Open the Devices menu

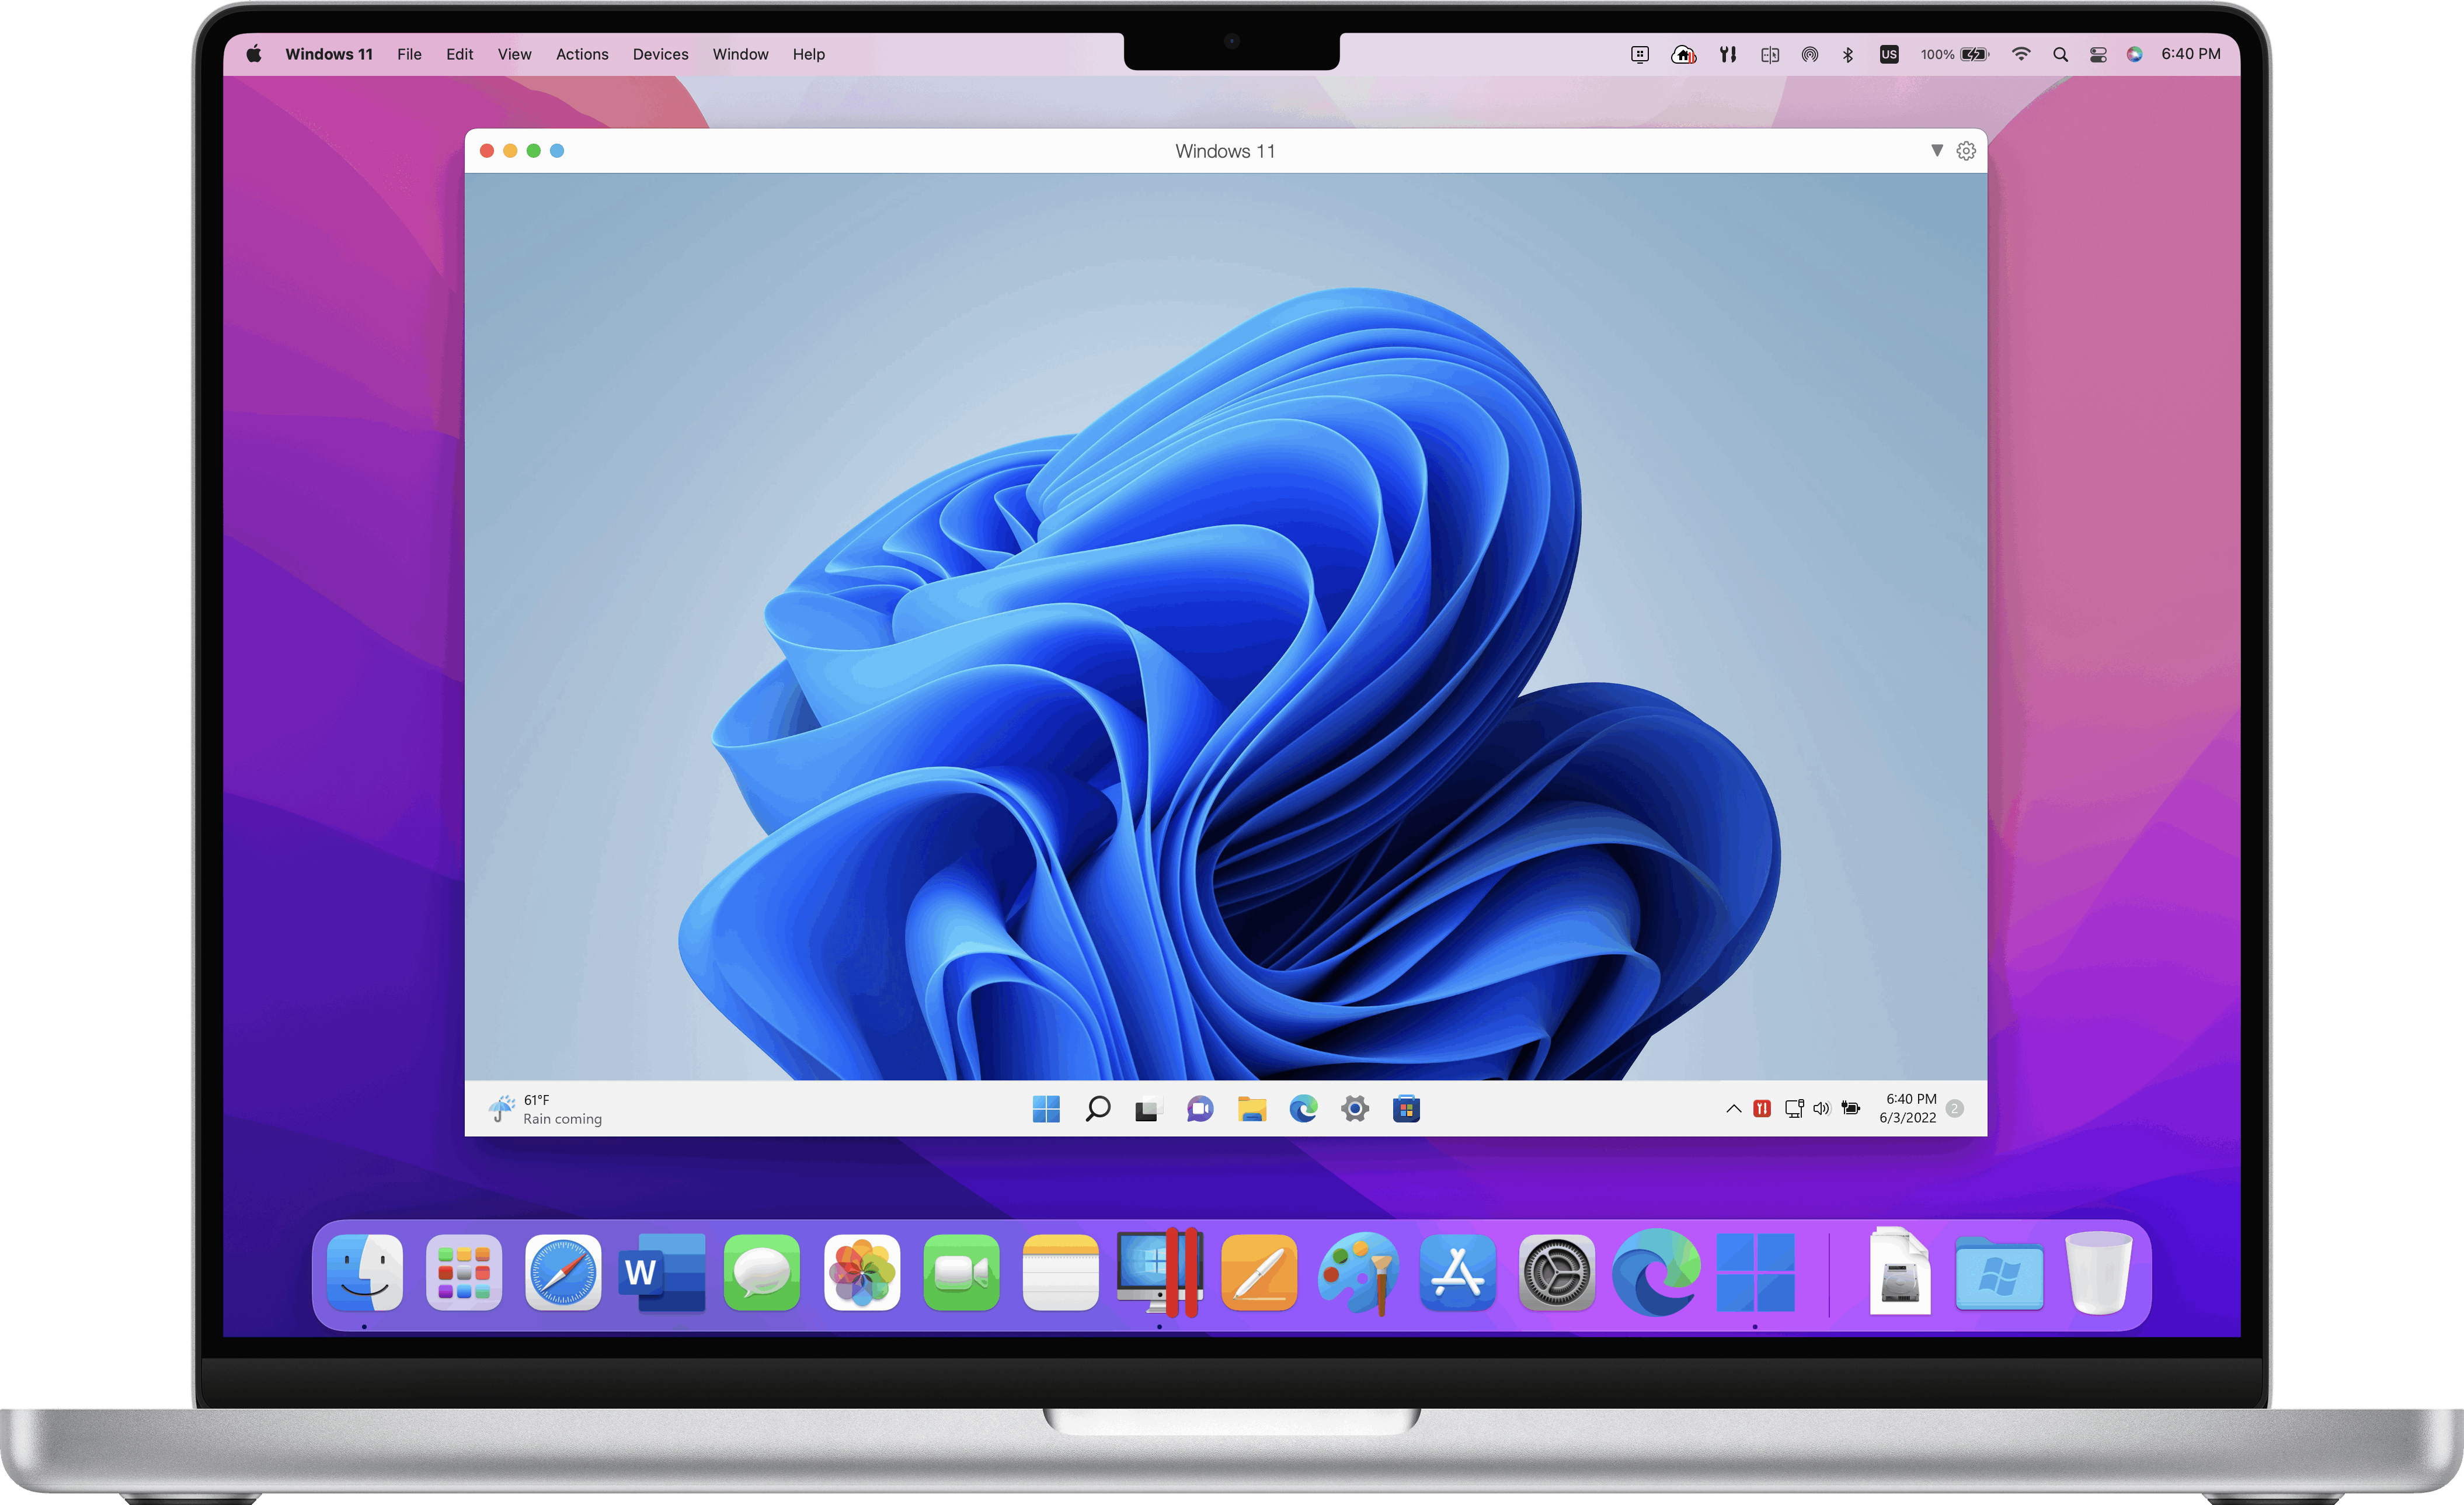pos(660,54)
